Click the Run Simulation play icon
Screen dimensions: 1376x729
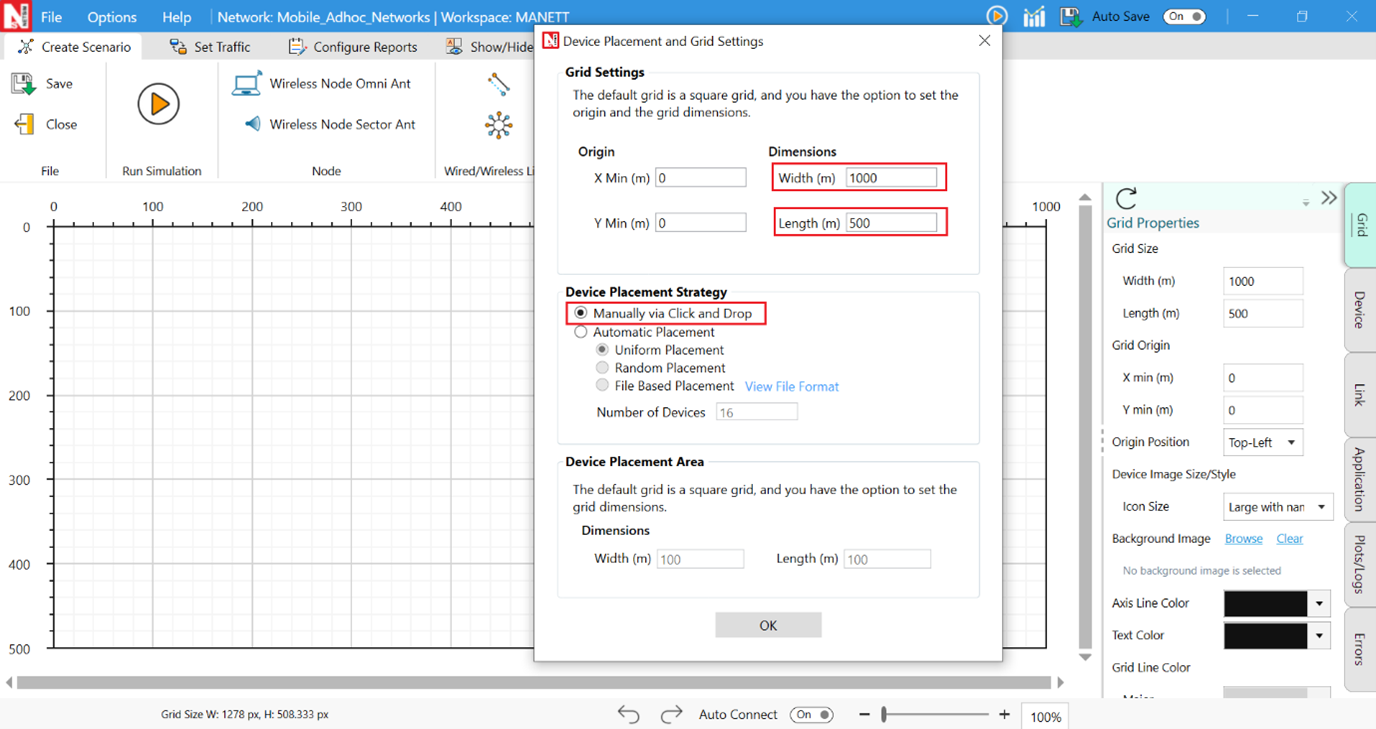(158, 104)
